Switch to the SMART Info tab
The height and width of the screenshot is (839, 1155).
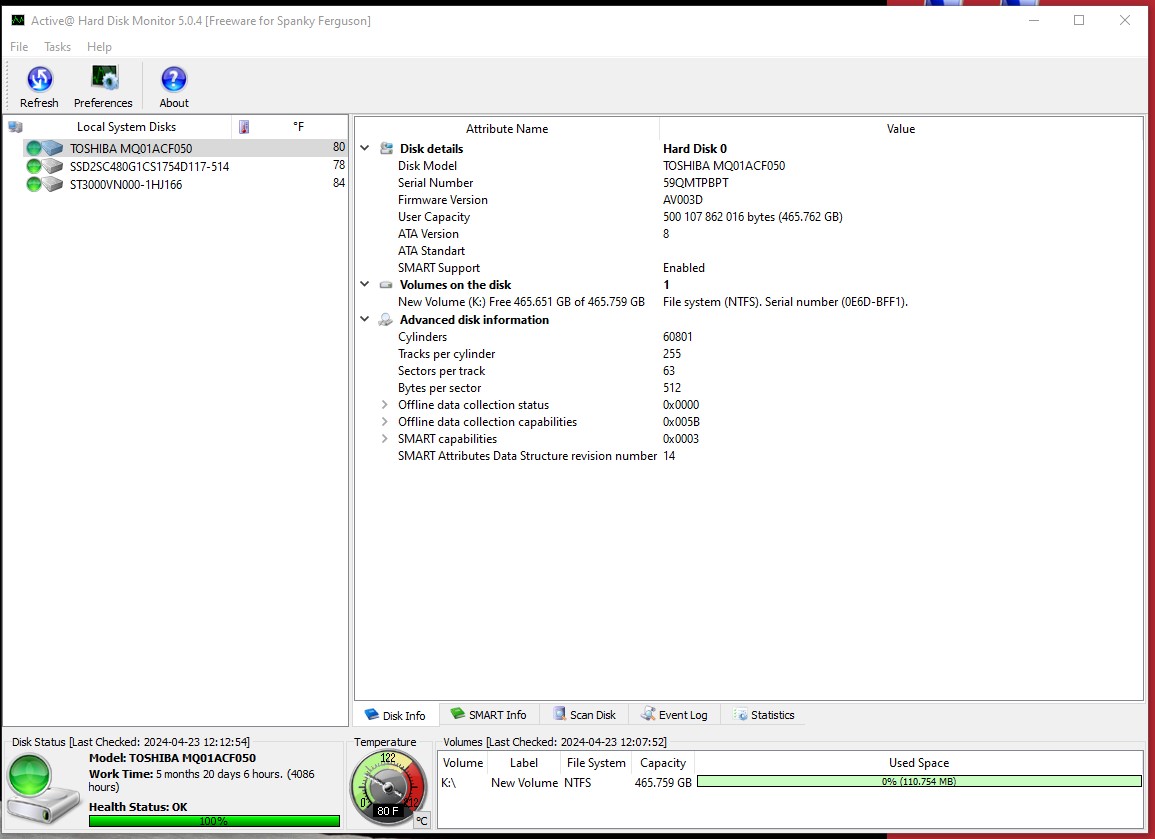pyautogui.click(x=489, y=714)
